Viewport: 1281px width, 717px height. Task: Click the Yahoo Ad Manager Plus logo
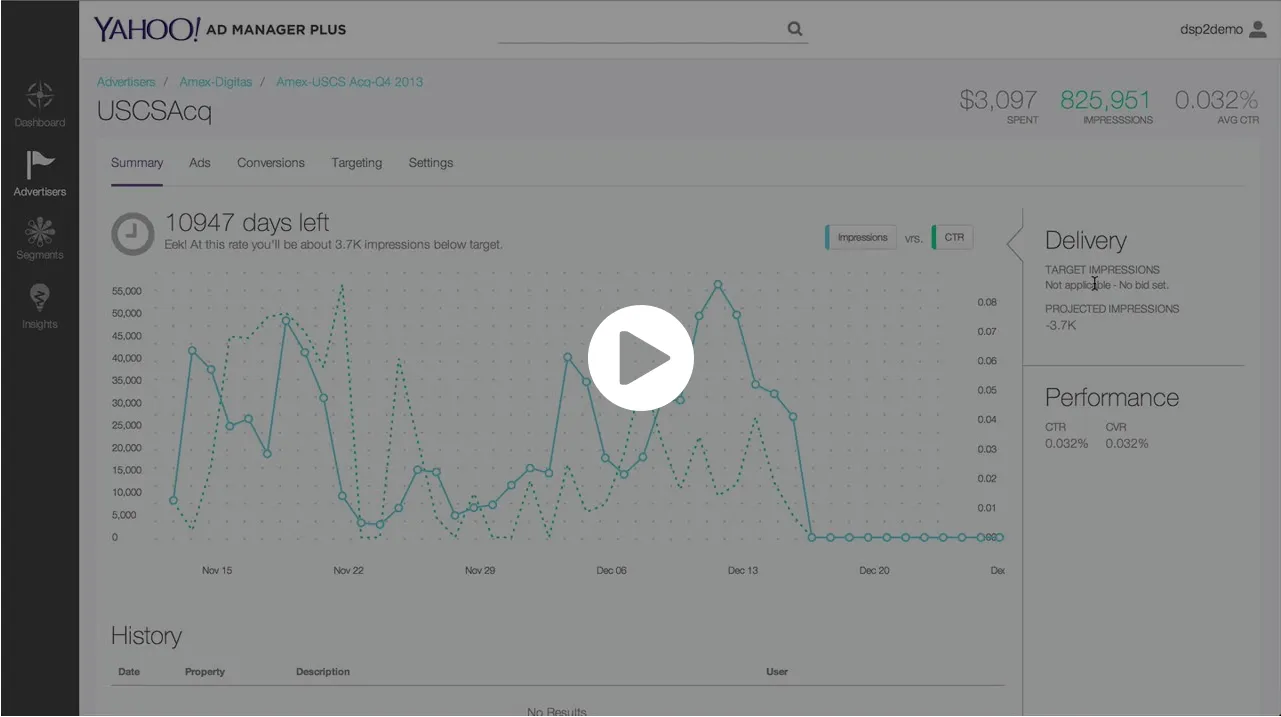pyautogui.click(x=220, y=29)
